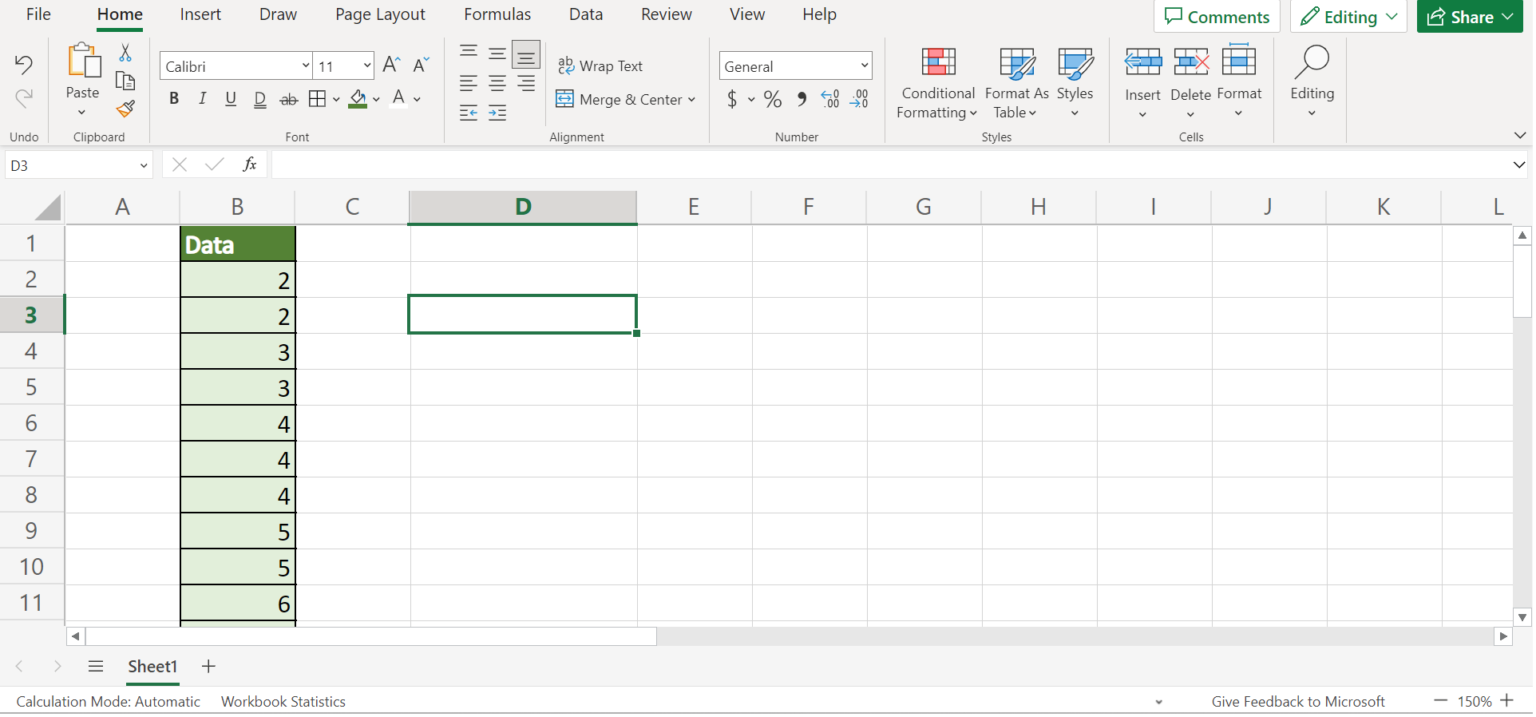
Task: Enable Wrap Text for the cell
Action: [x=601, y=65]
